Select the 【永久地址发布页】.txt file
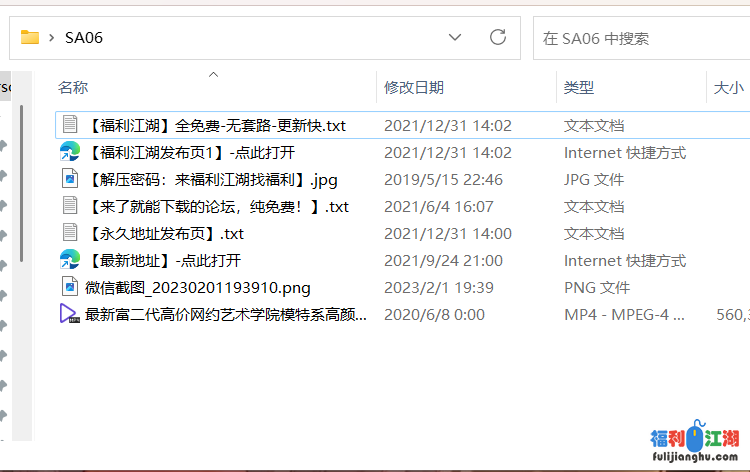Screen dimensions: 750x472 pyautogui.click(x=166, y=233)
